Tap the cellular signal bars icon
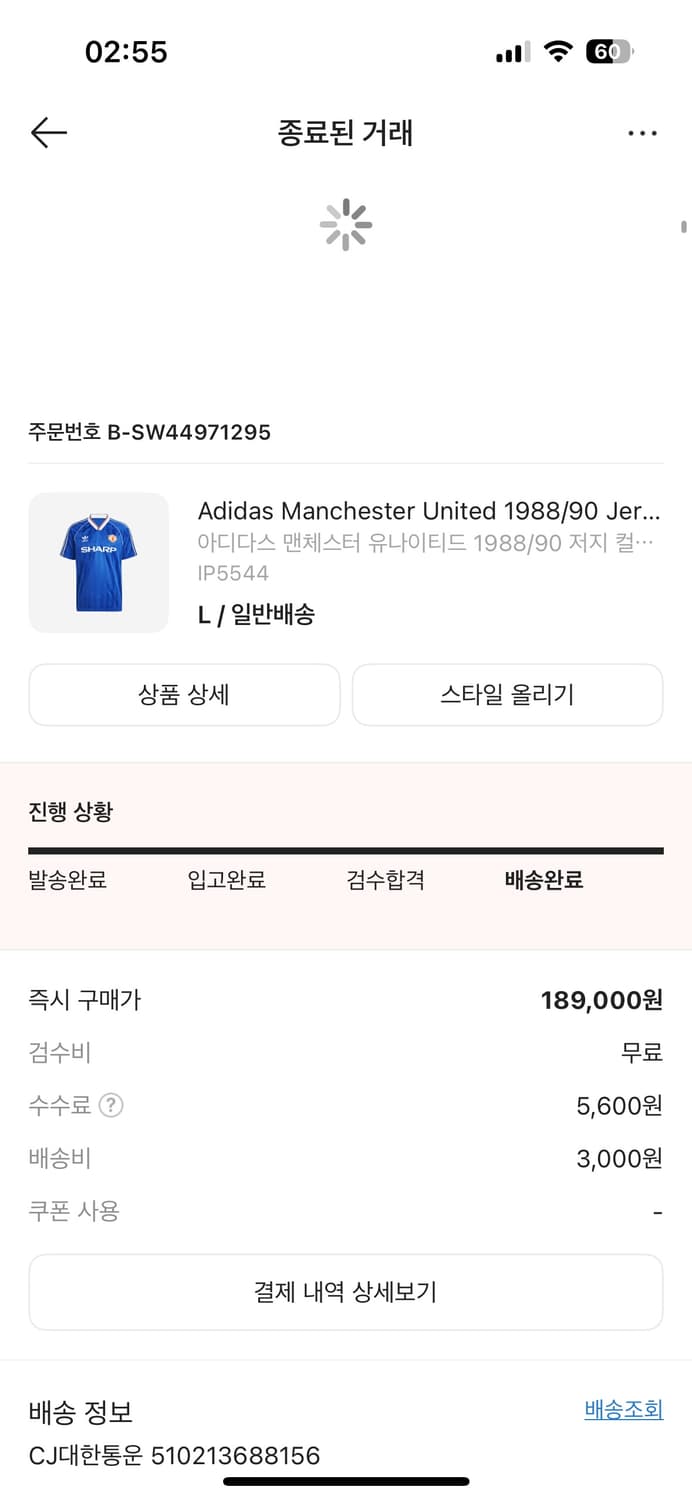The width and height of the screenshot is (692, 1500). point(513,52)
